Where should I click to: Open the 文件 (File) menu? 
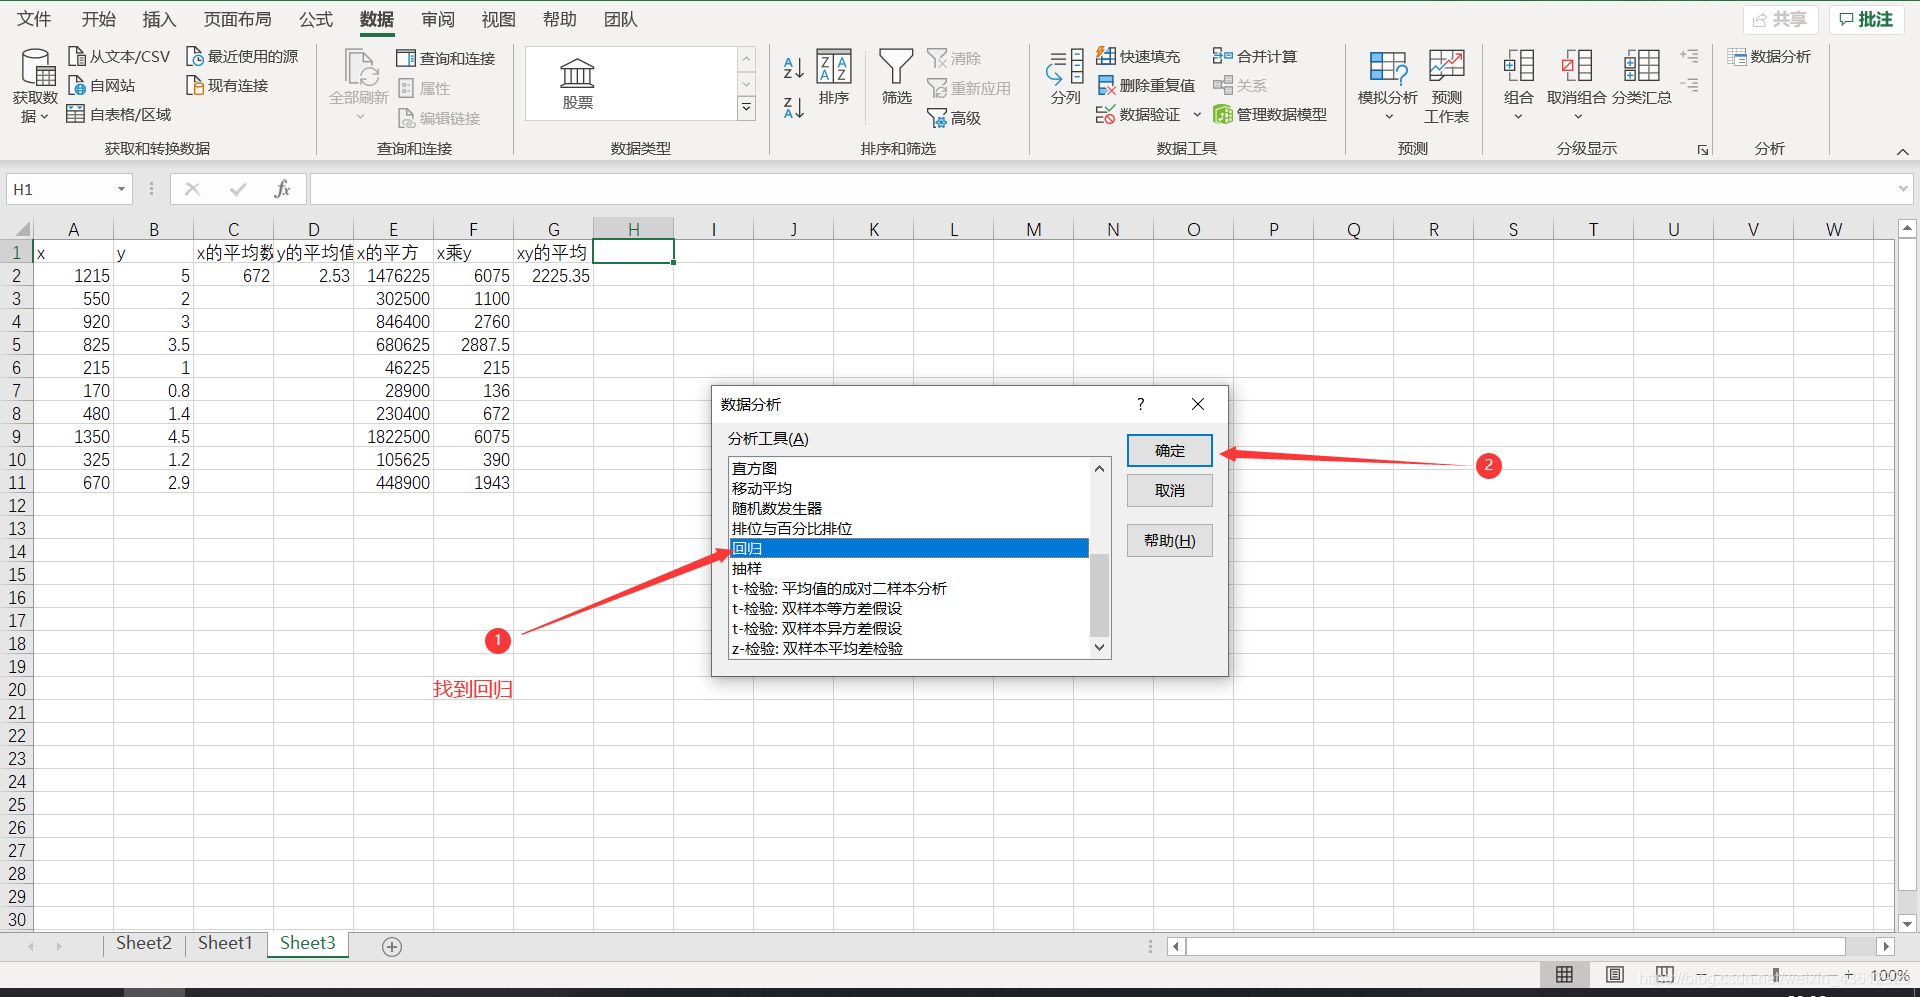34,19
